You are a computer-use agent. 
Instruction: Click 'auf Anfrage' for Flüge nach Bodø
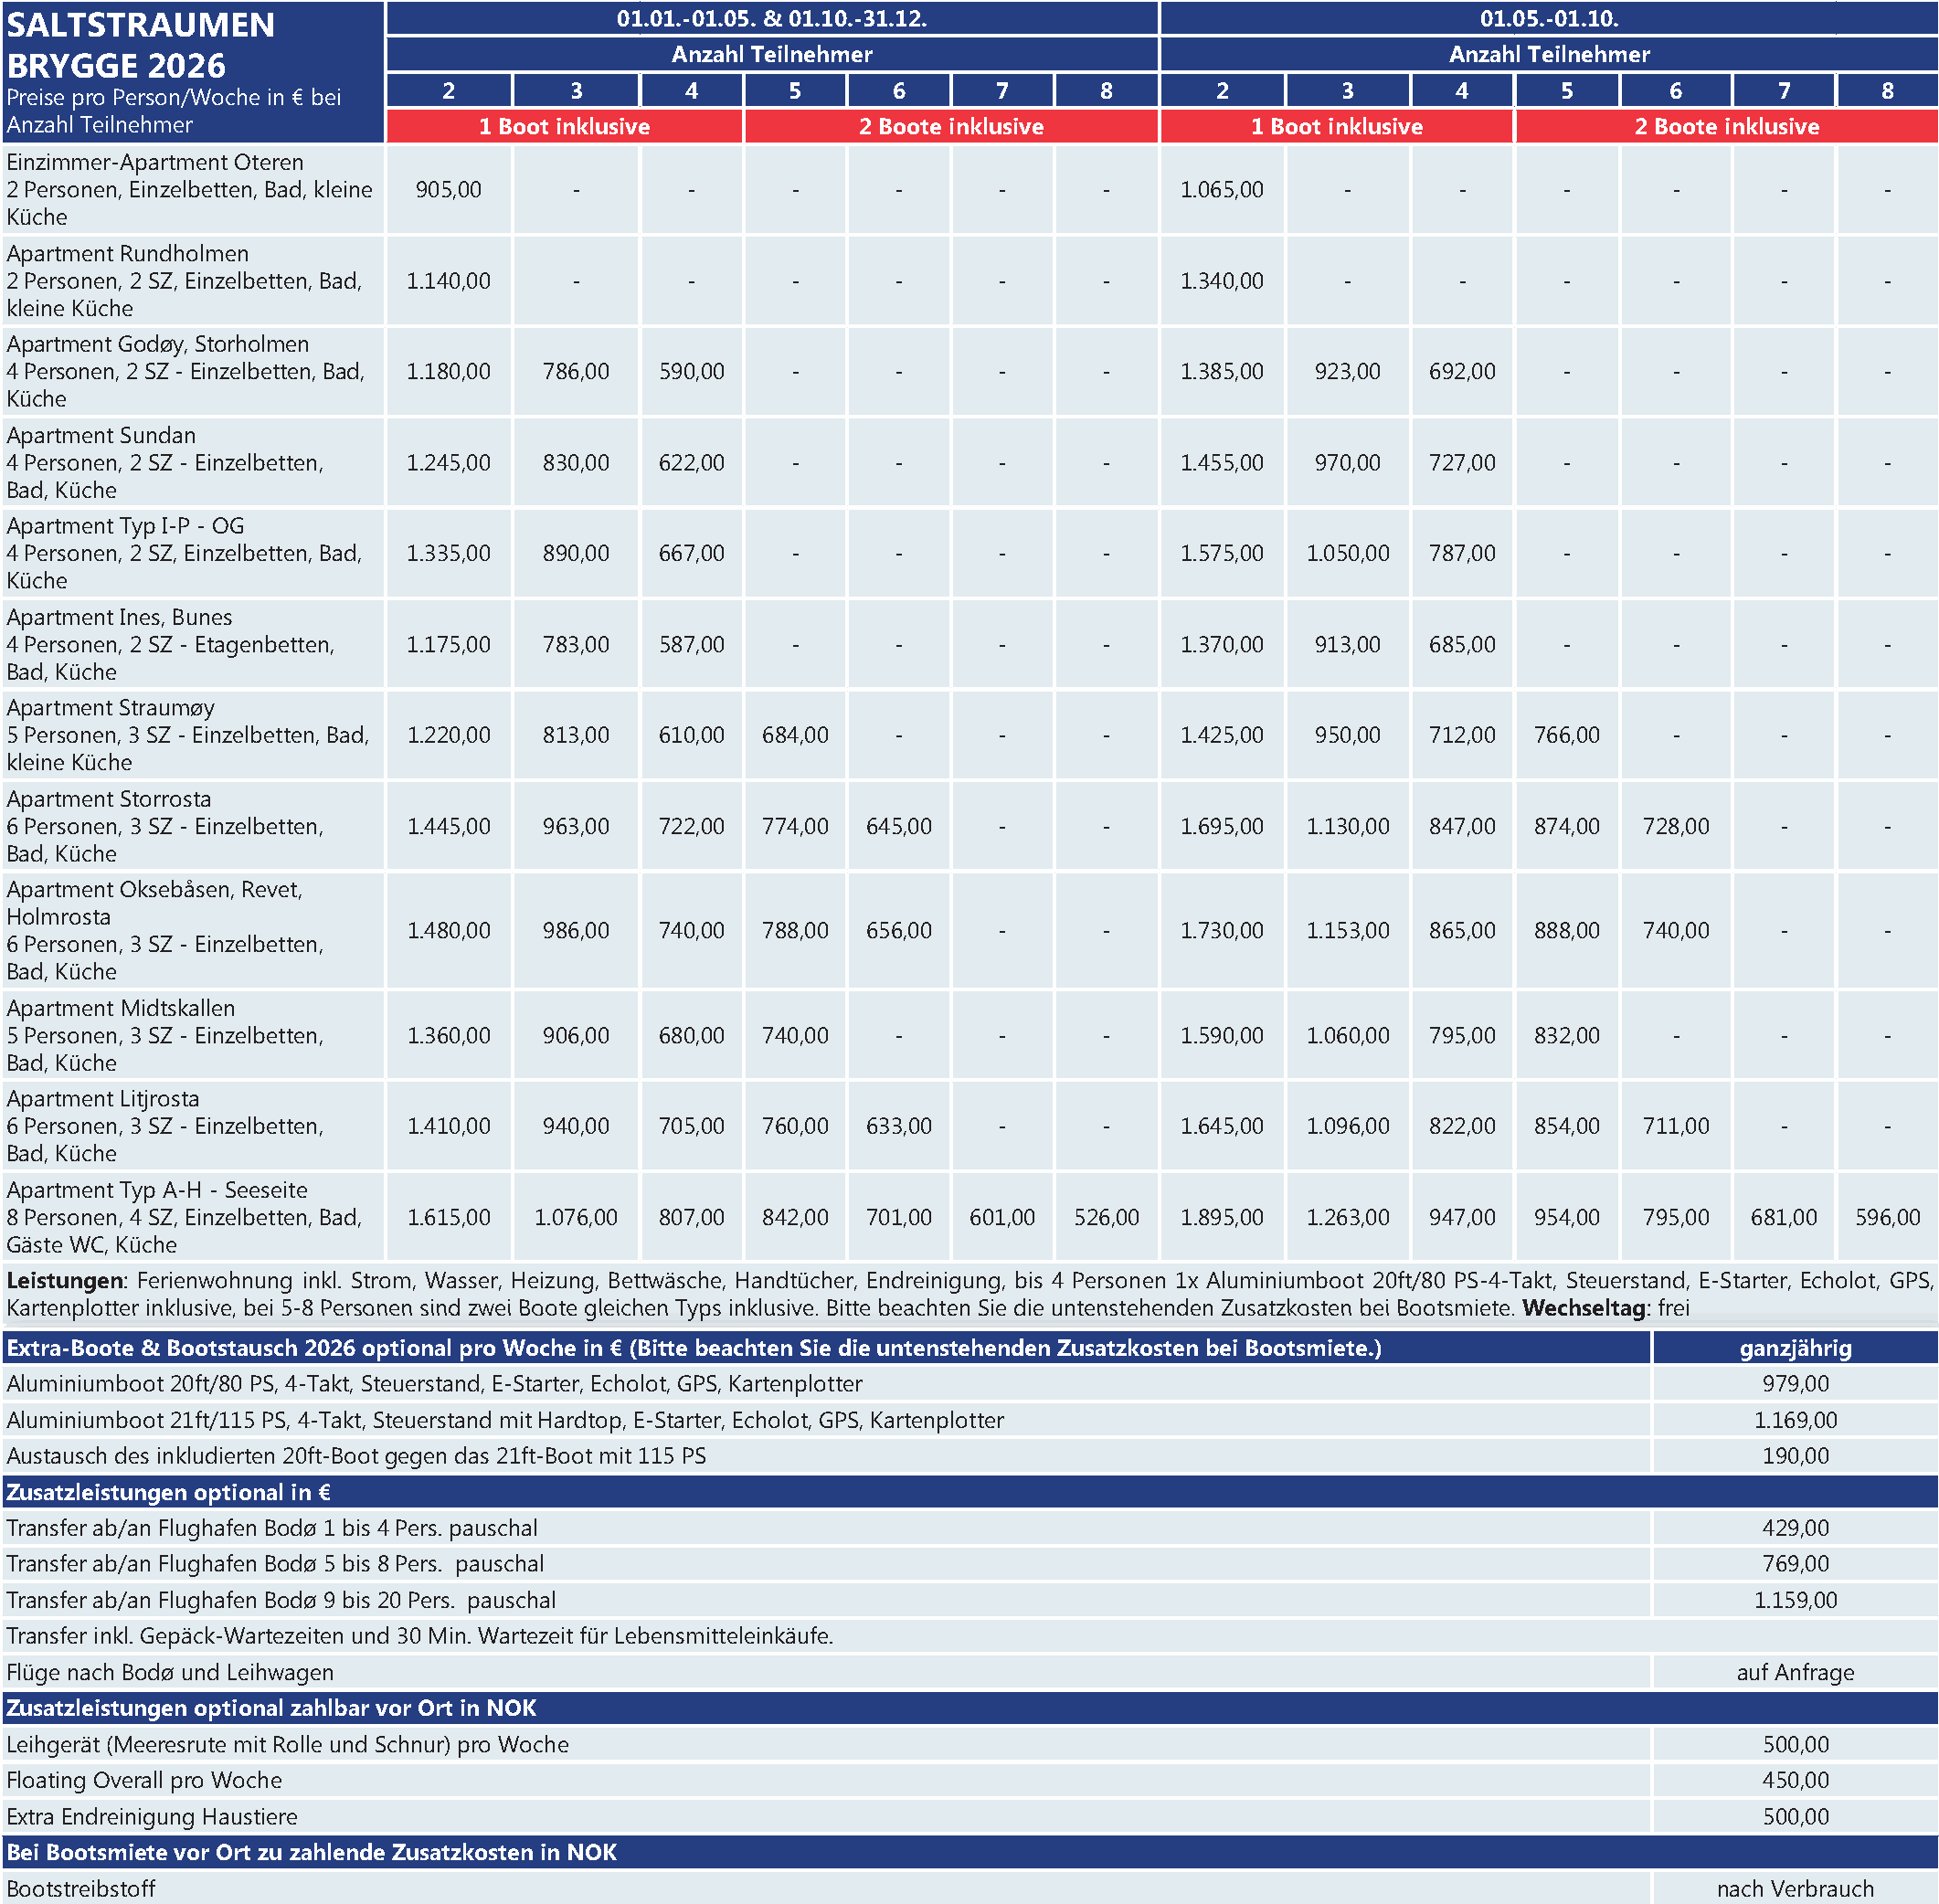1795,1673
